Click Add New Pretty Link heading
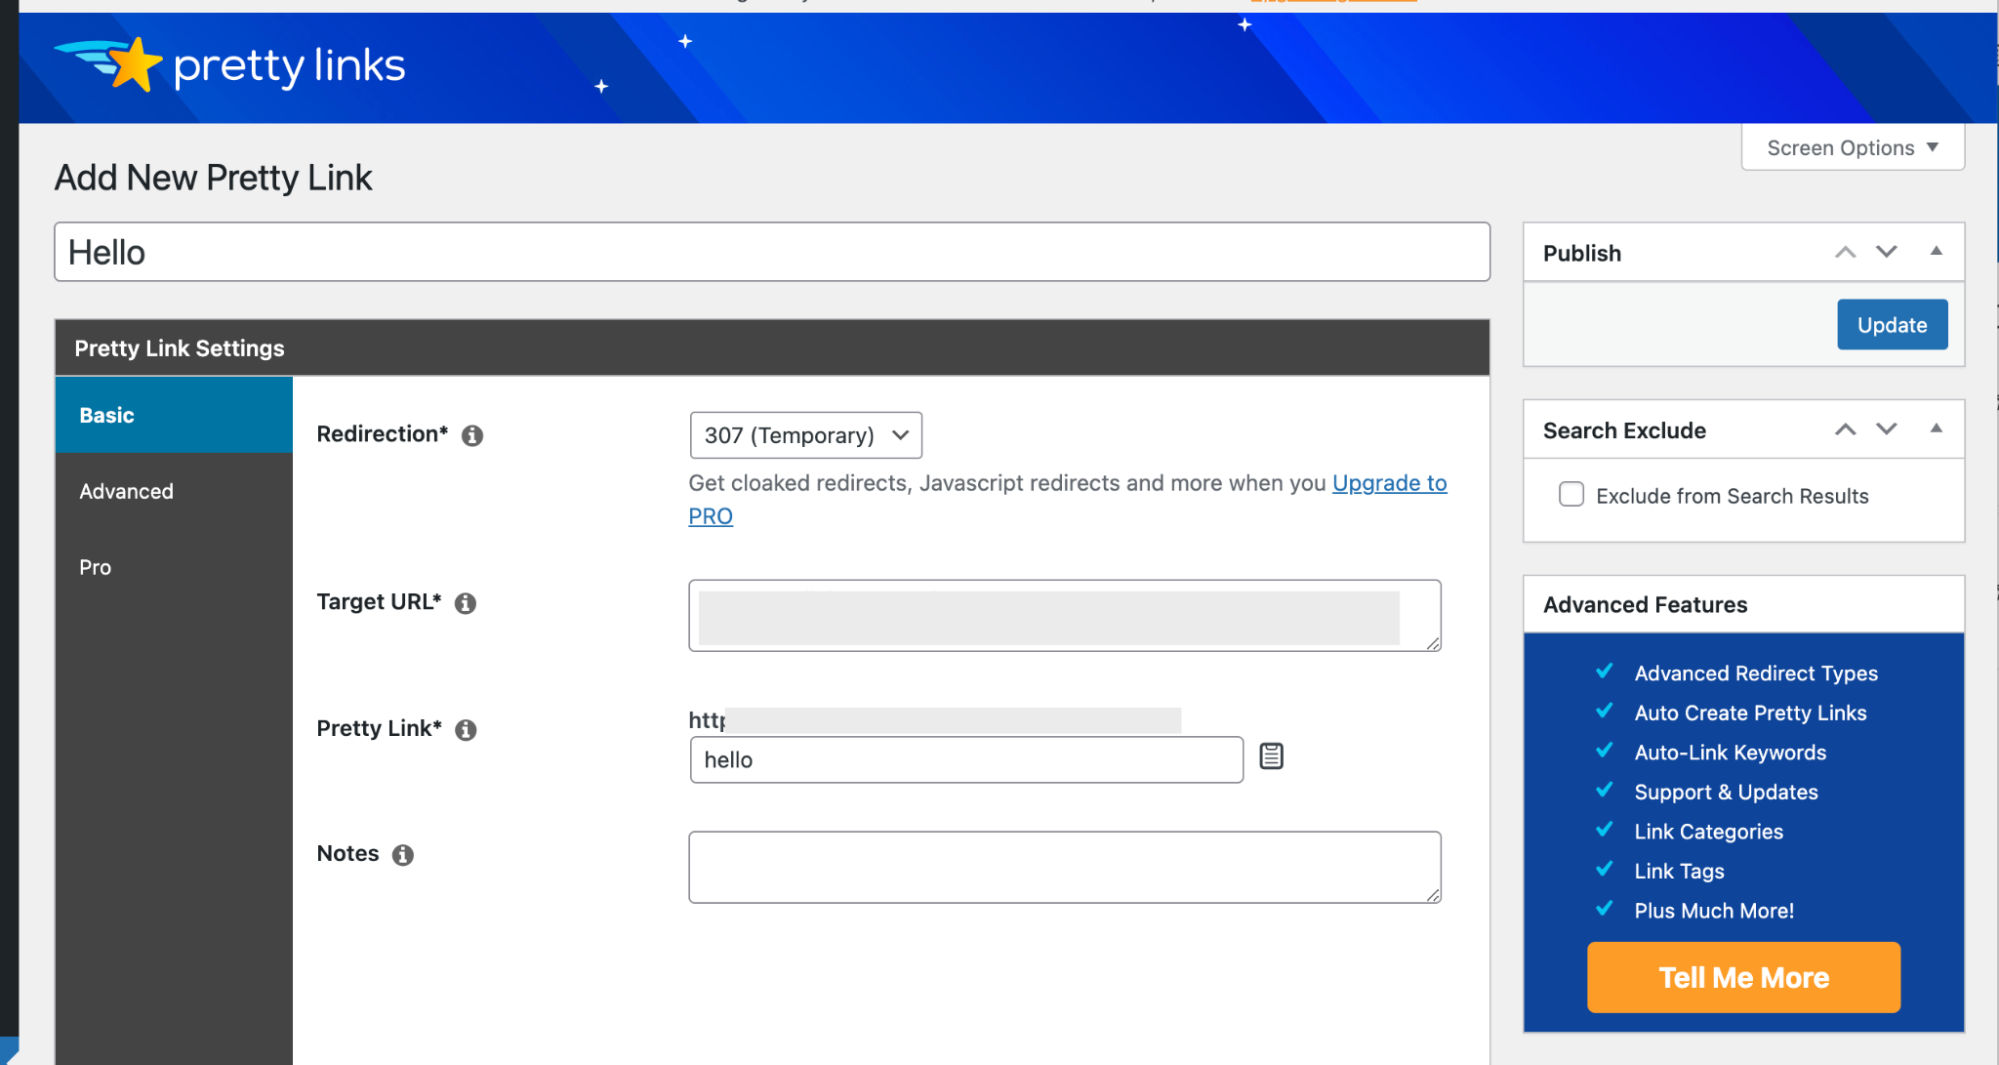The image size is (1999, 1065). [x=213, y=178]
